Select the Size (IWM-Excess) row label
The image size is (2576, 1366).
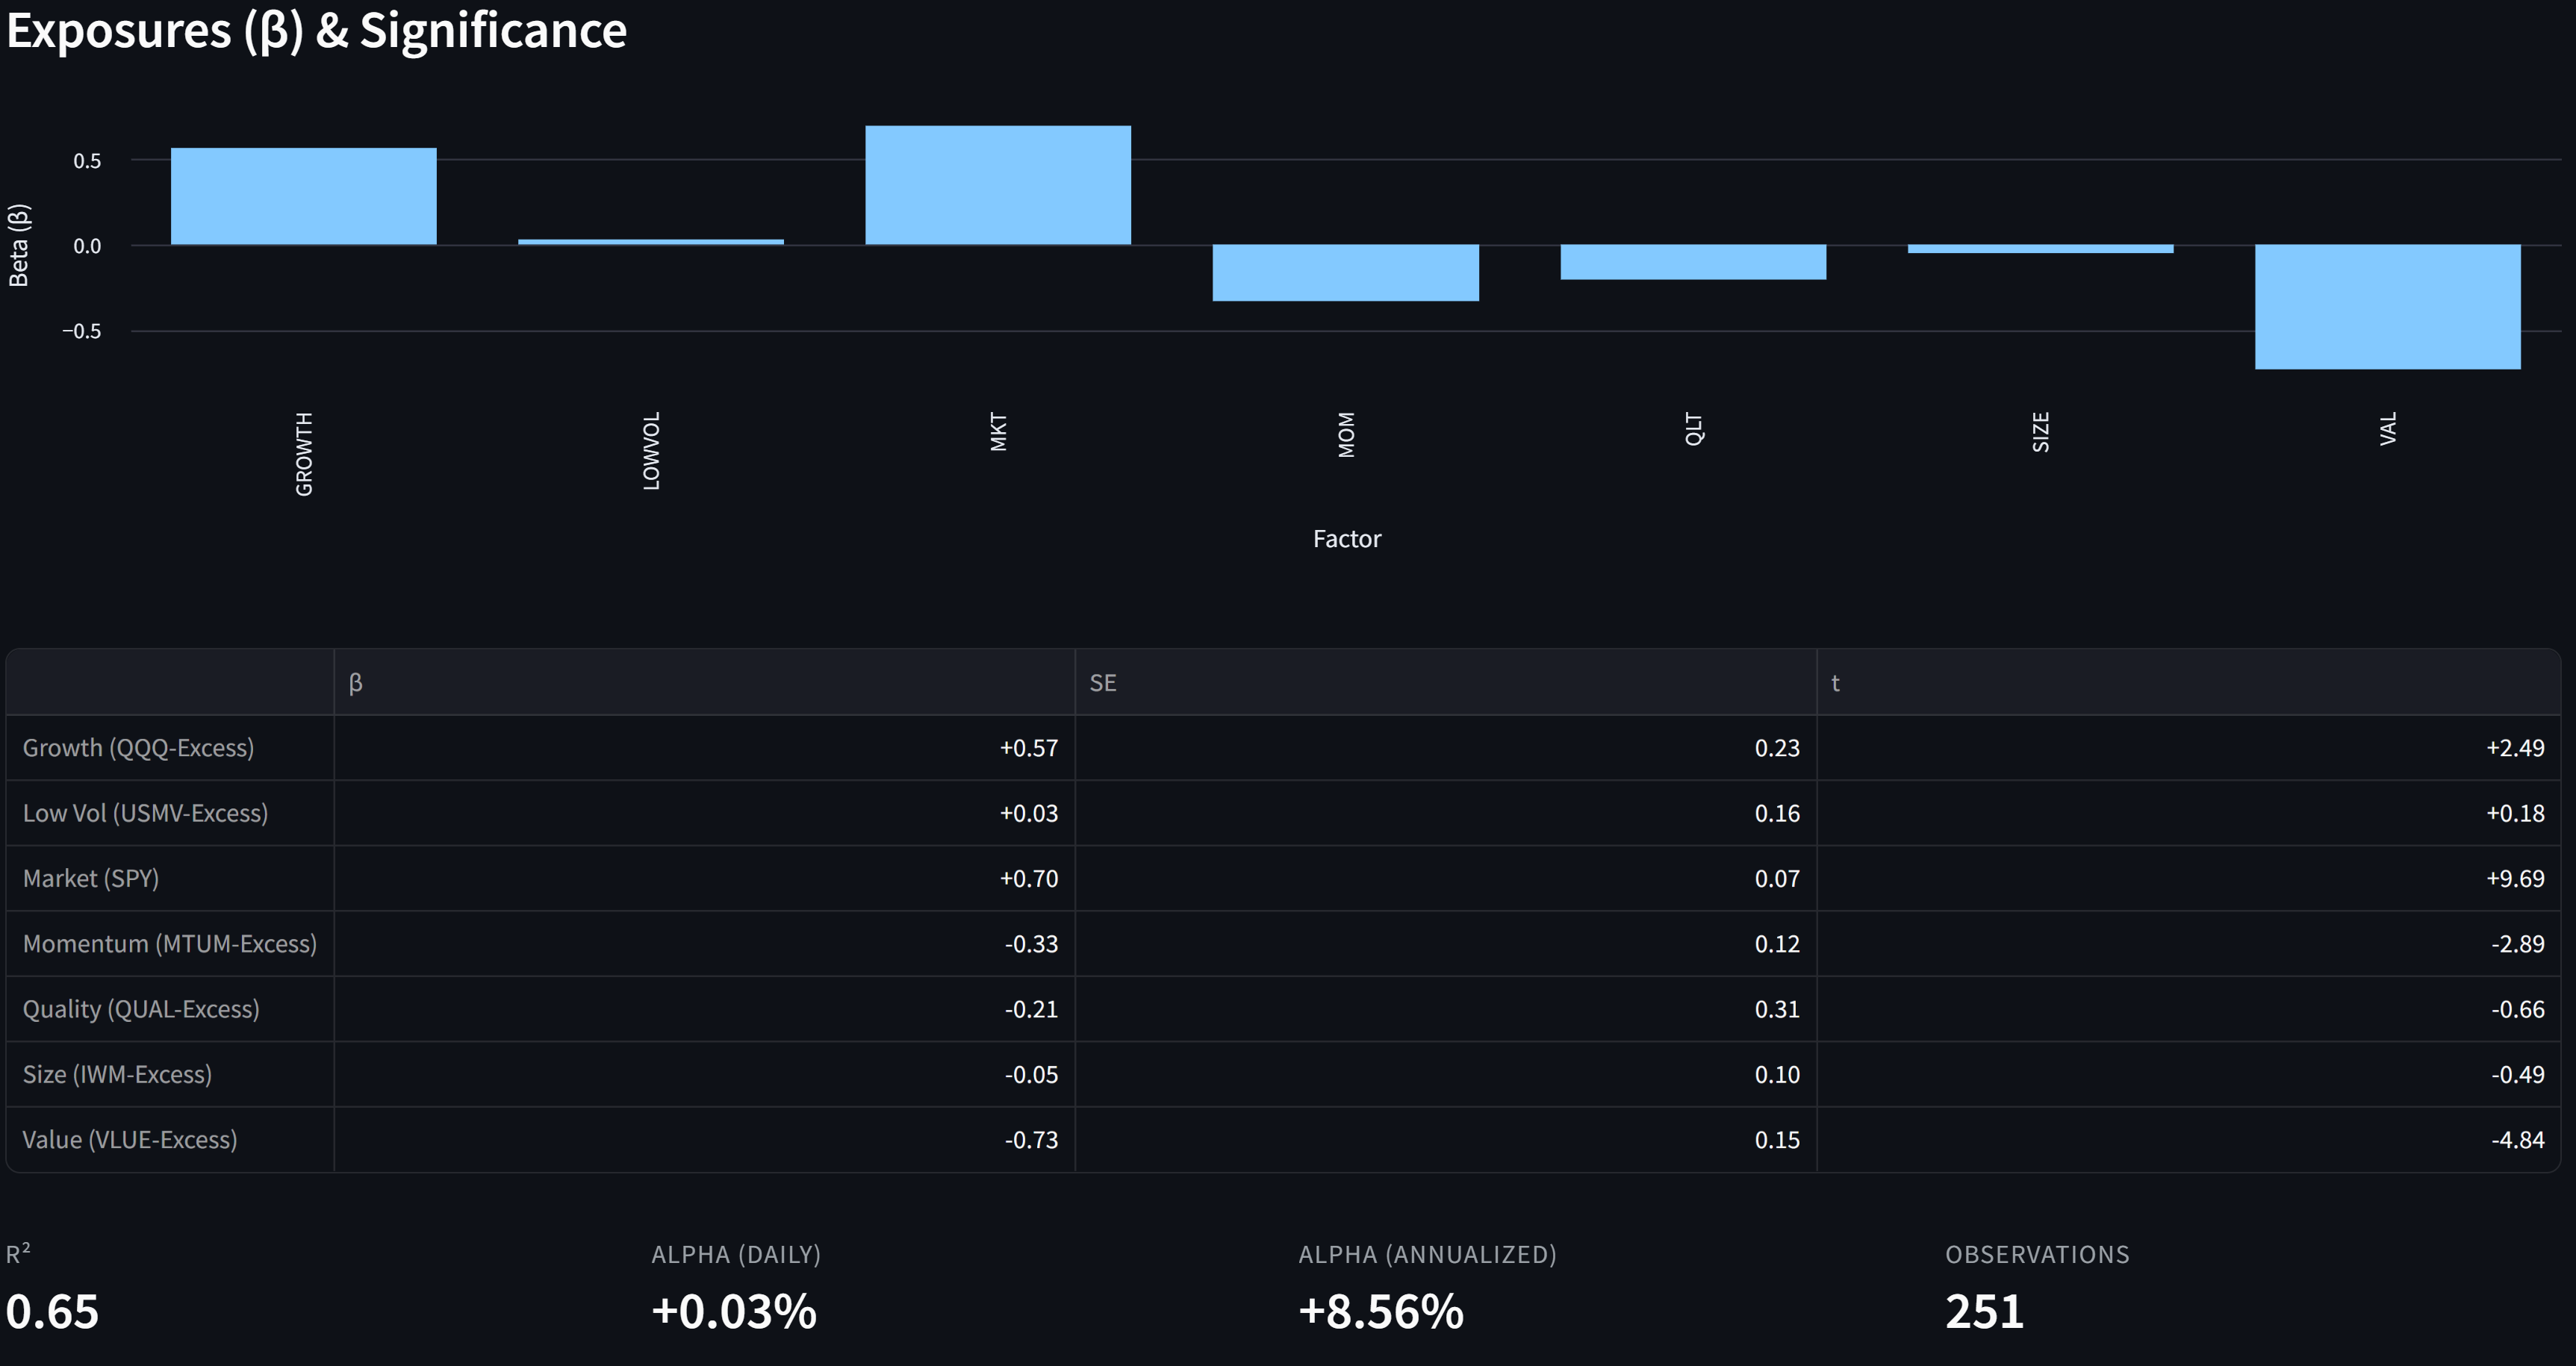pyautogui.click(x=117, y=1074)
